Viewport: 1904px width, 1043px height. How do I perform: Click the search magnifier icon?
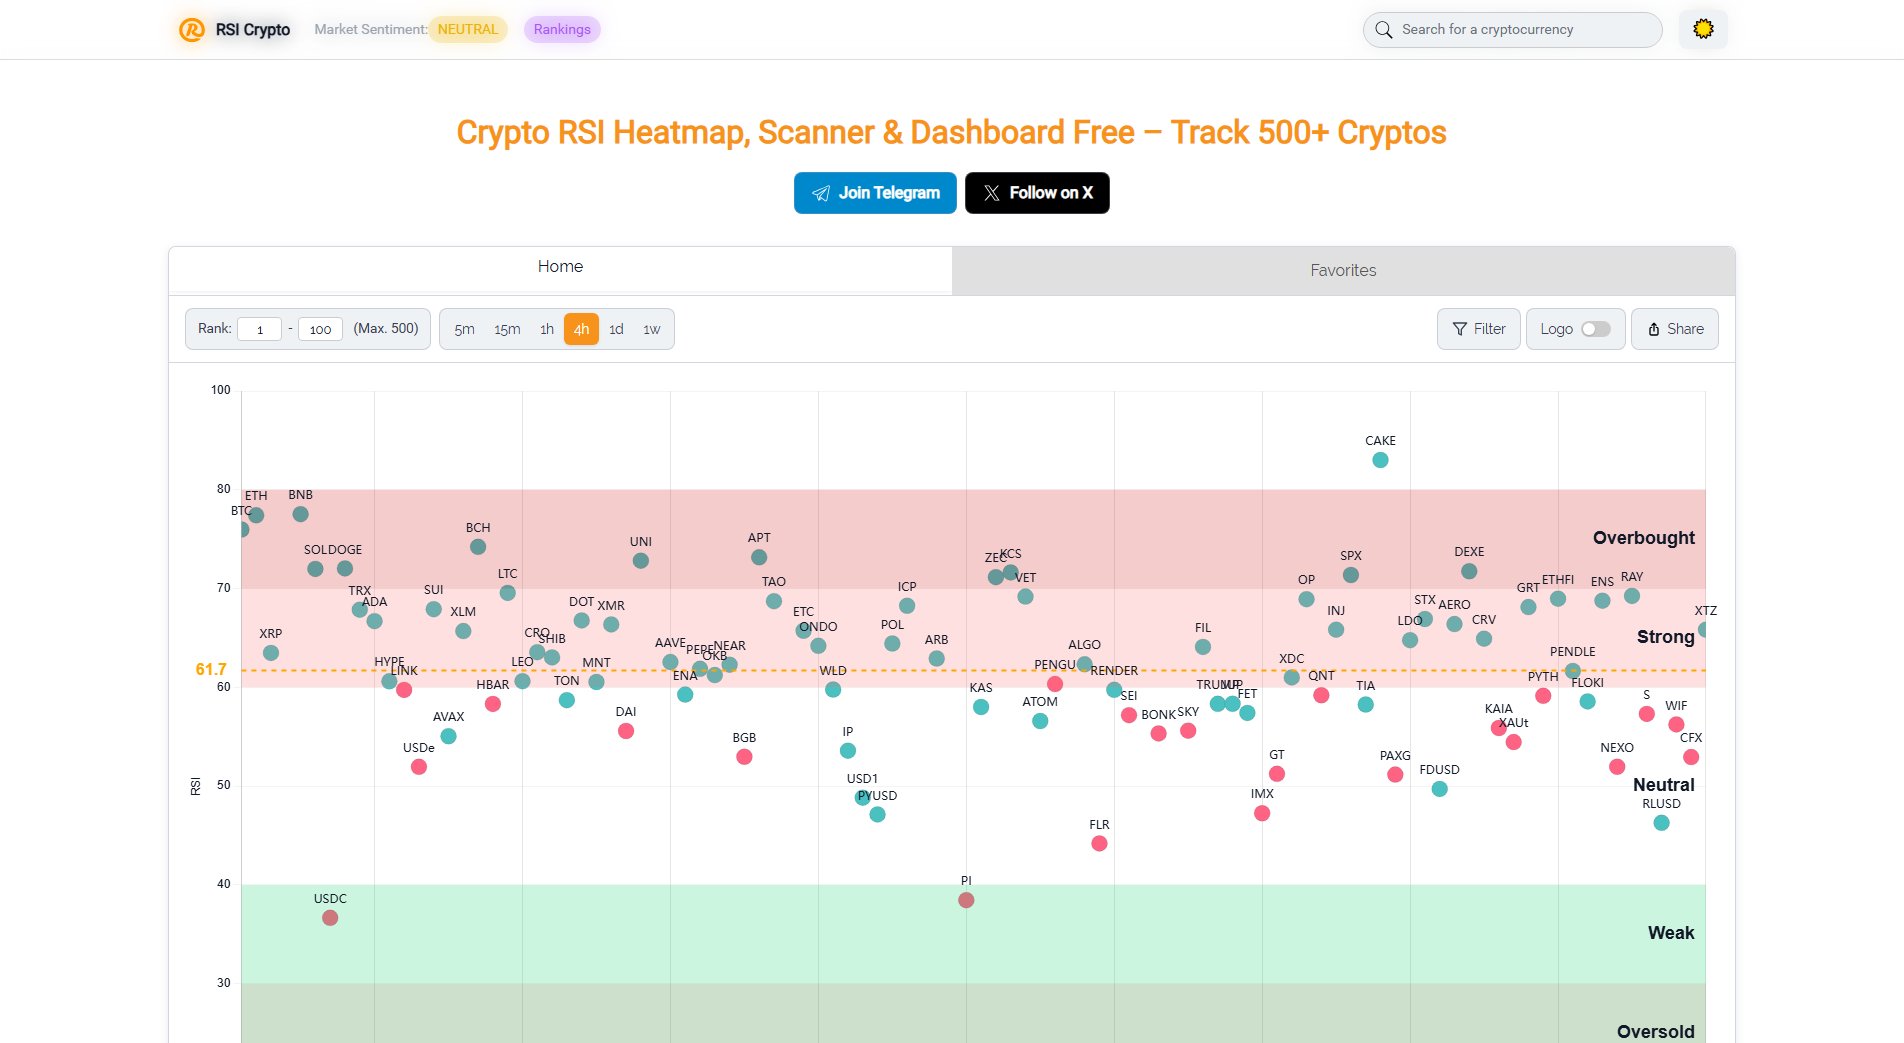point(1383,30)
